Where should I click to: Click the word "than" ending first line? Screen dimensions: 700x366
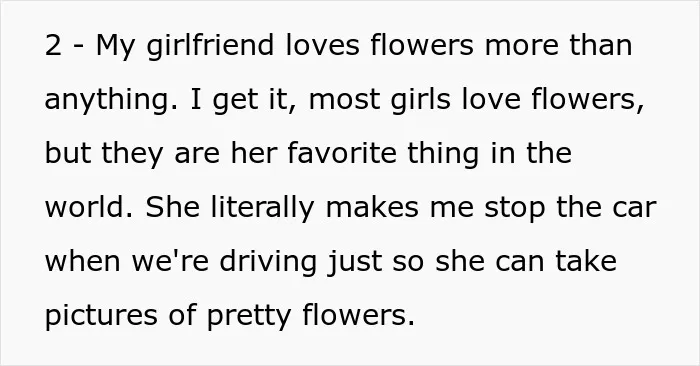[601, 45]
